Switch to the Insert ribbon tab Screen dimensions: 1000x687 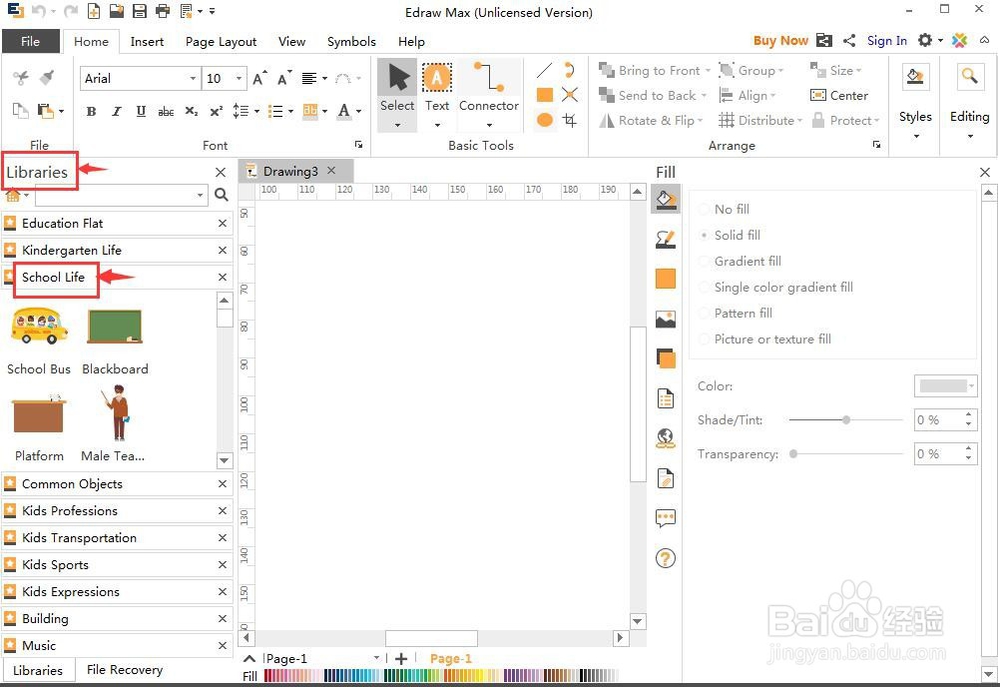point(147,41)
